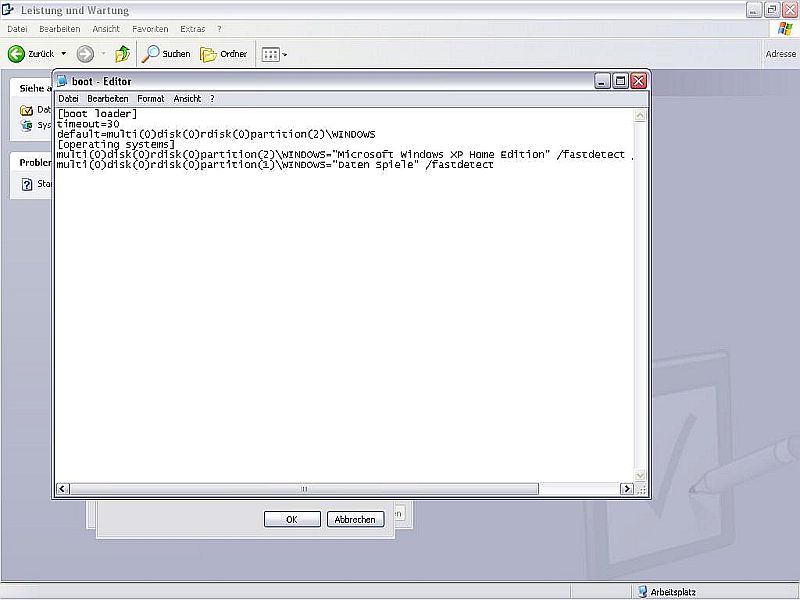Click the greyed forward arrow icon
The width and height of the screenshot is (800, 600).
pos(85,54)
